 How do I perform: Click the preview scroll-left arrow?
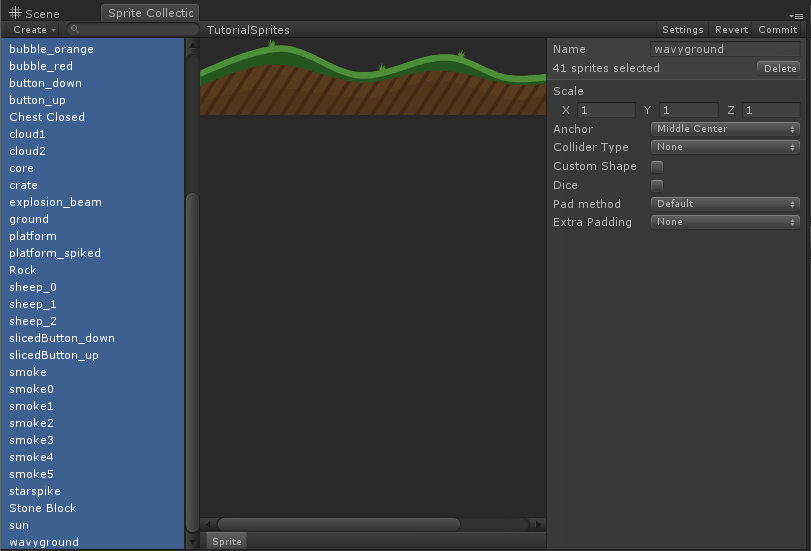point(207,524)
